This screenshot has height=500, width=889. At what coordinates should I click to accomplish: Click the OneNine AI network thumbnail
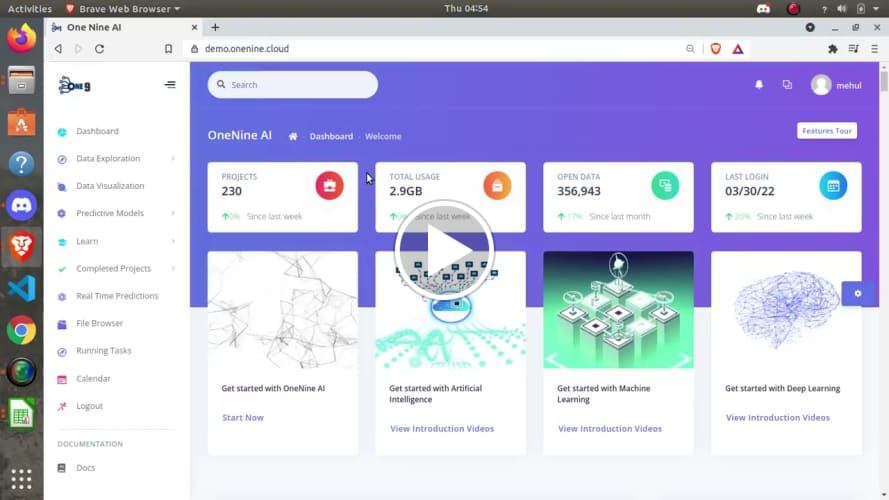coord(282,310)
